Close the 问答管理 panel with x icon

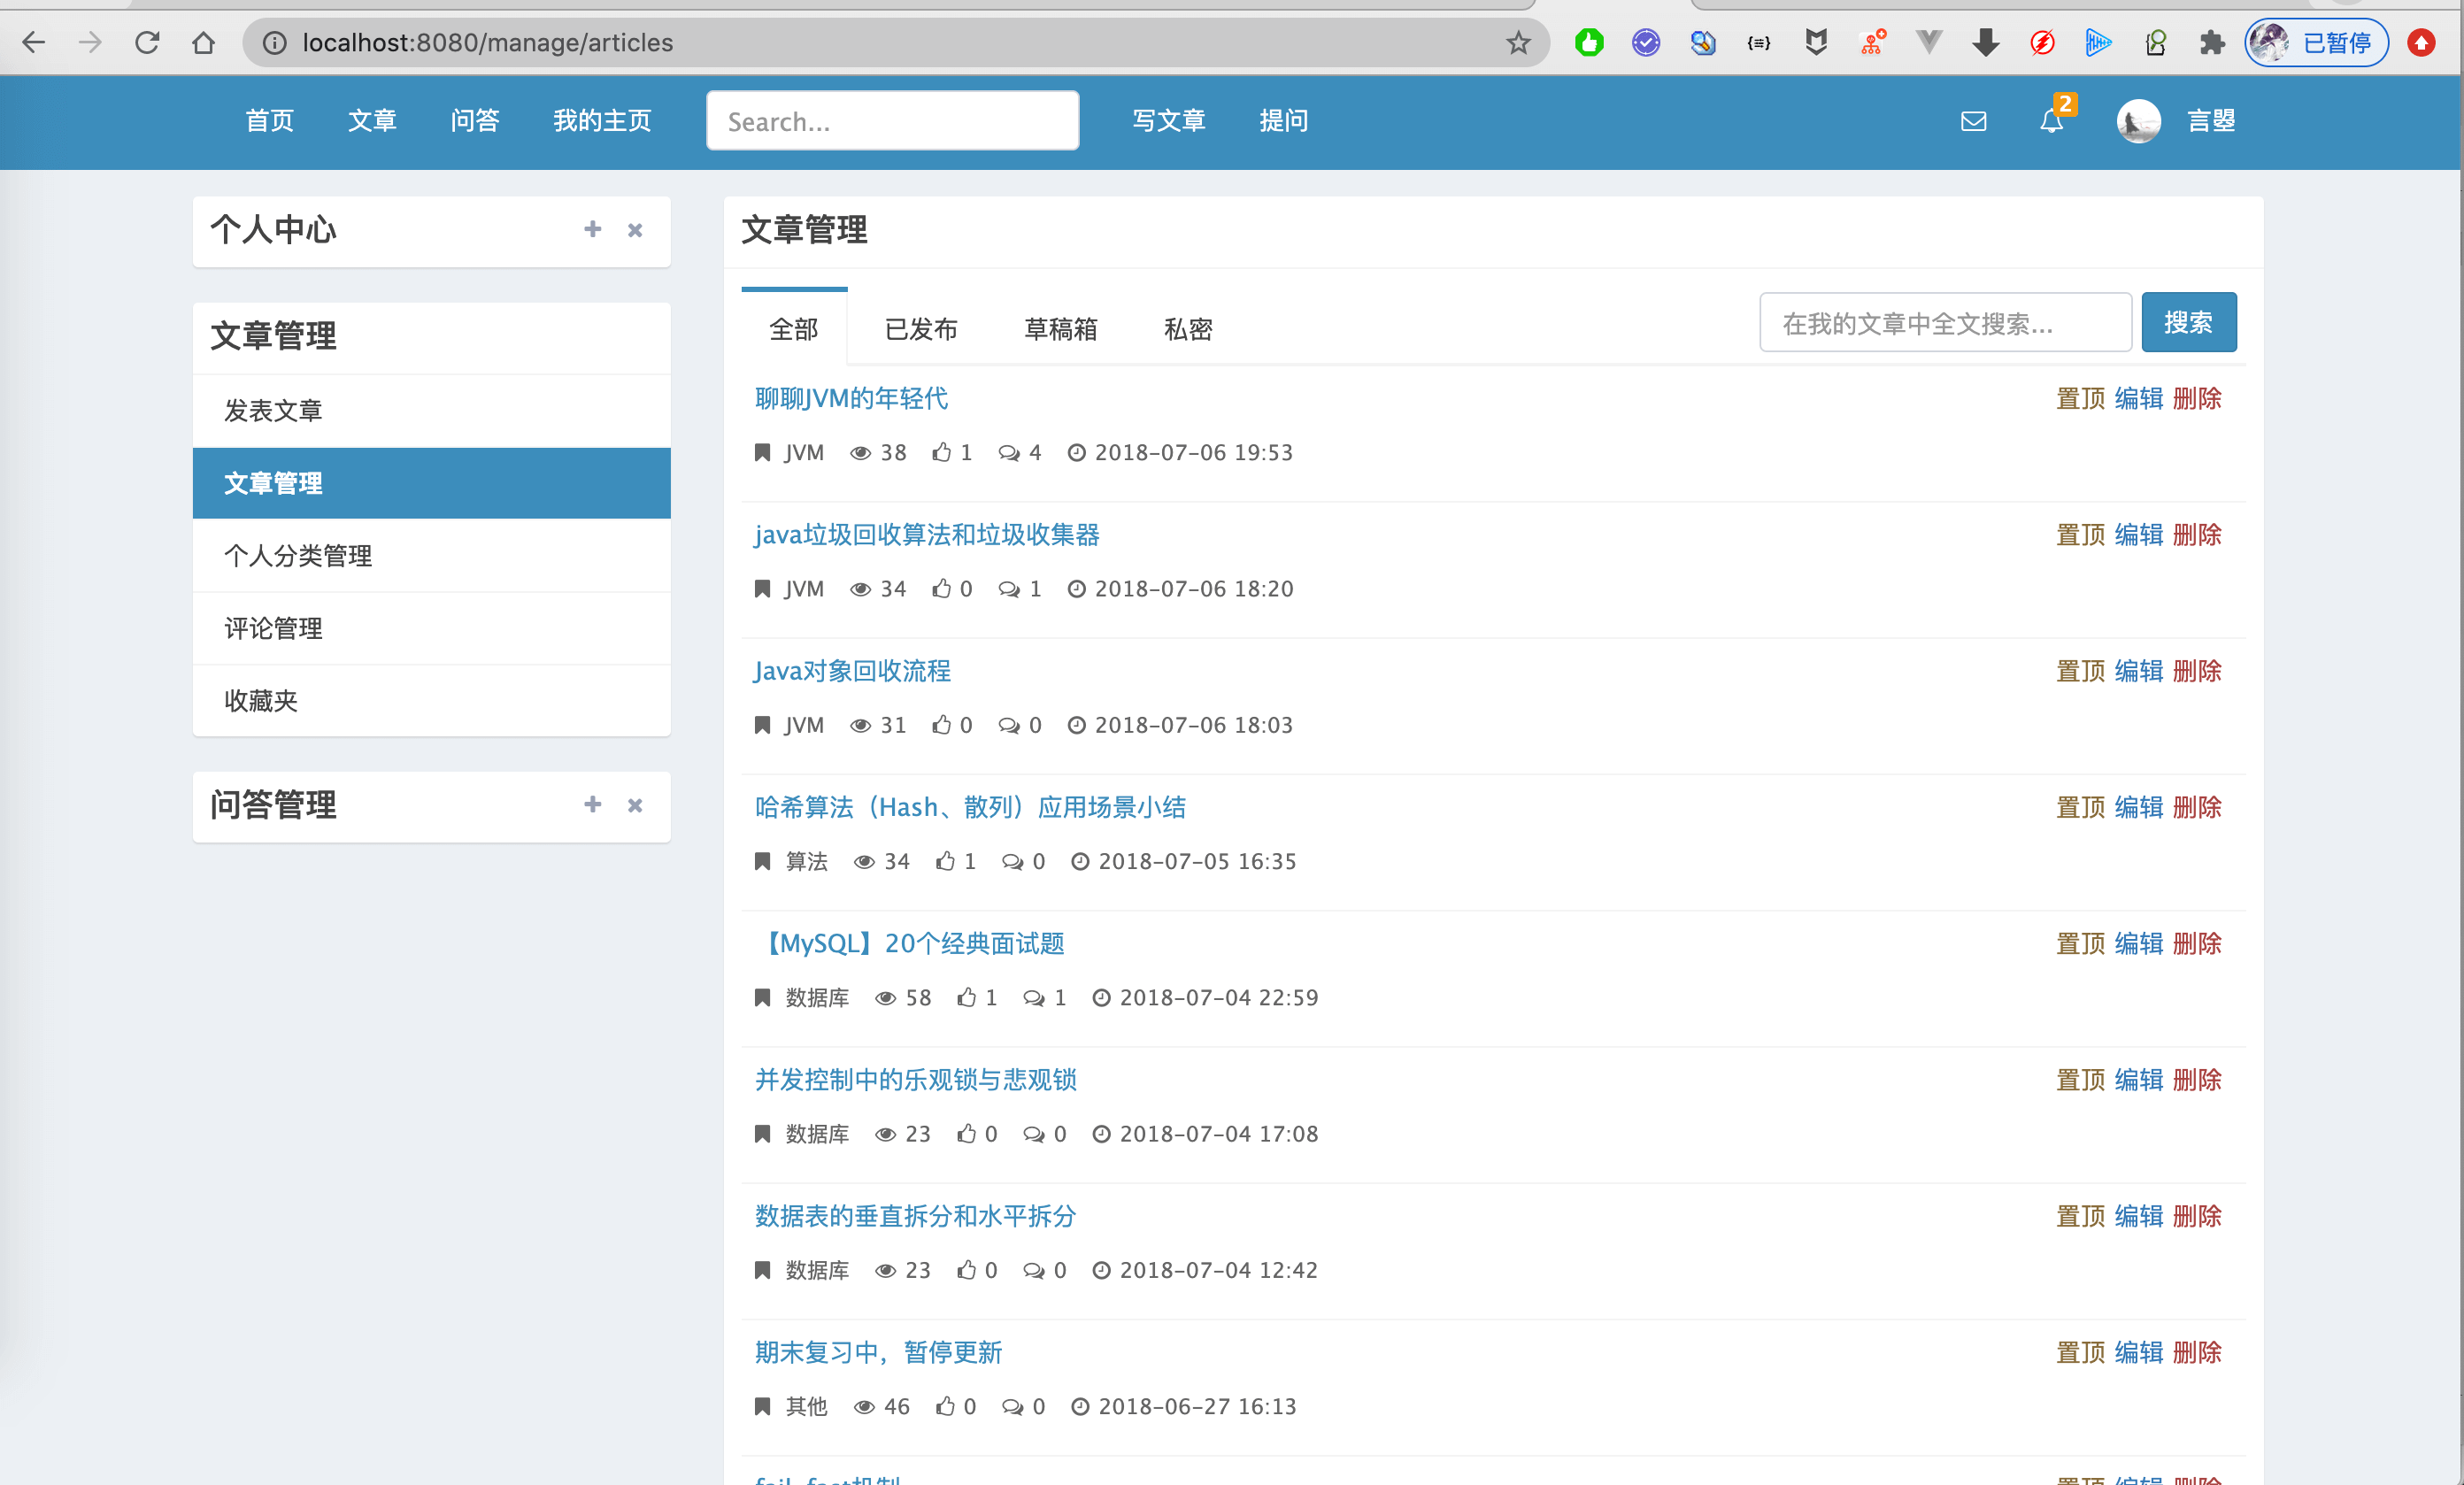point(635,805)
